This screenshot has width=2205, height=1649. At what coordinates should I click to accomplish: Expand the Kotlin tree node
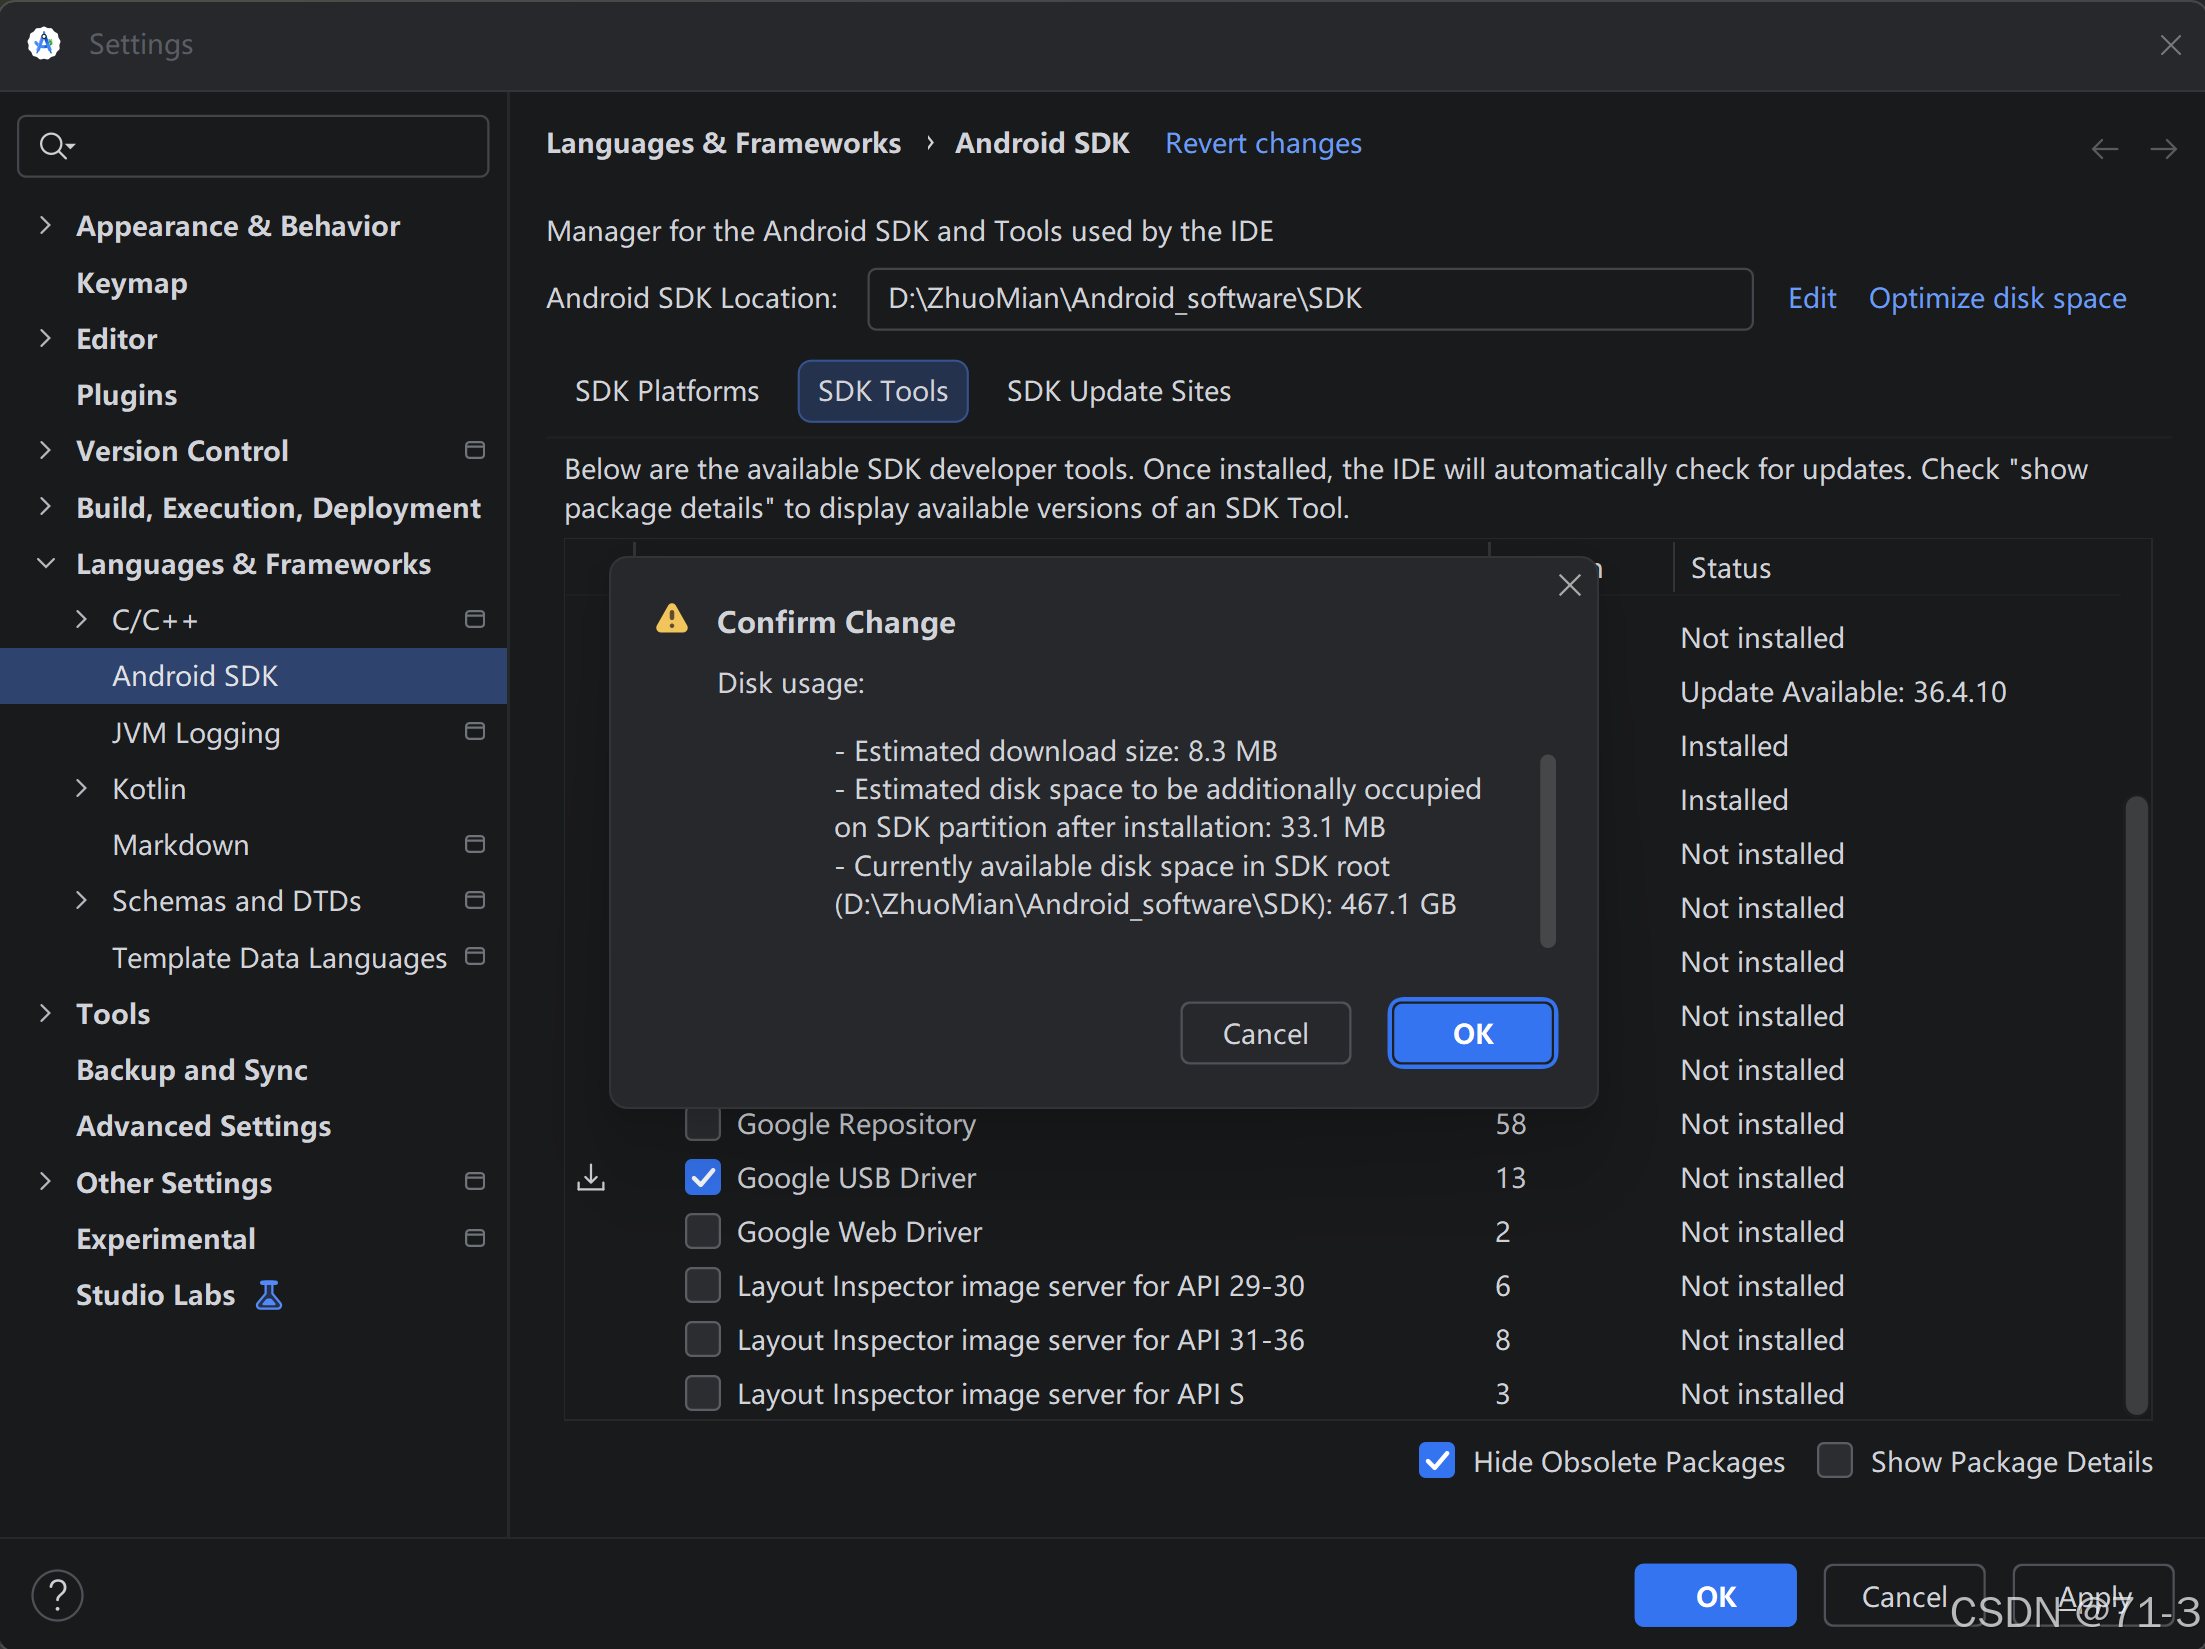point(82,789)
